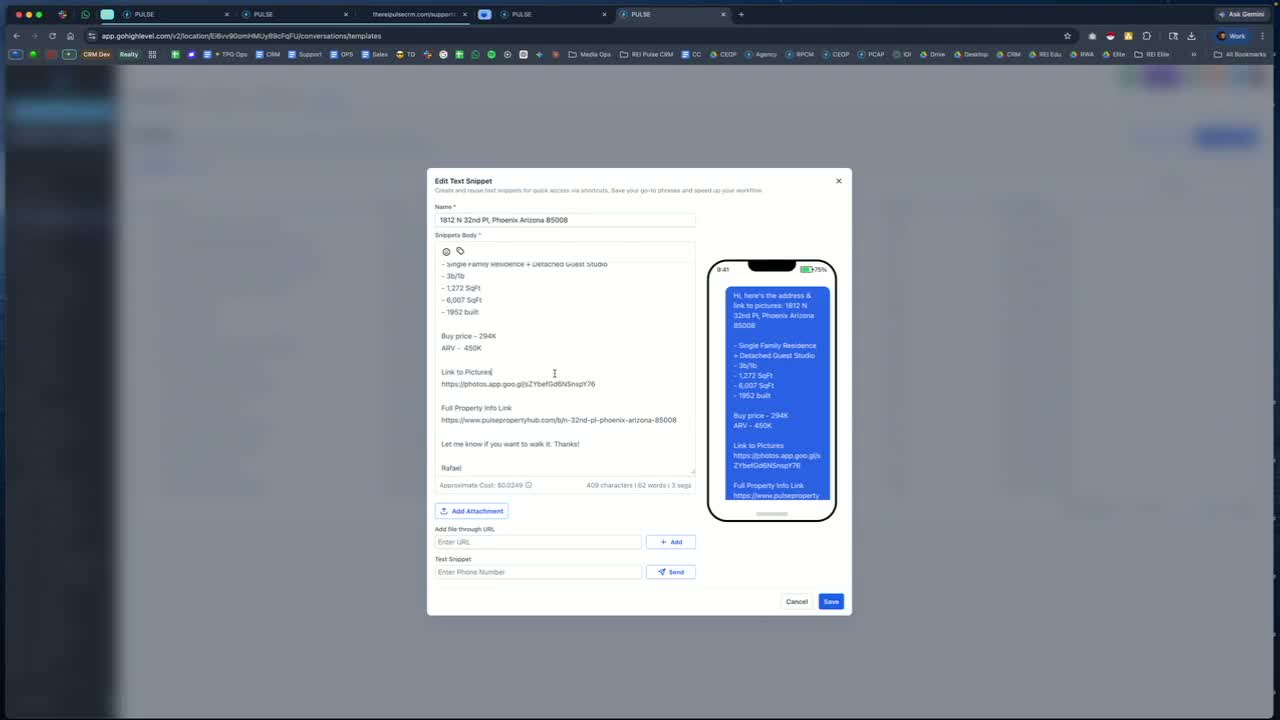Switch to the thereipulsecrm.com support tab
Viewport: 1280px width, 720px height.
(x=413, y=14)
